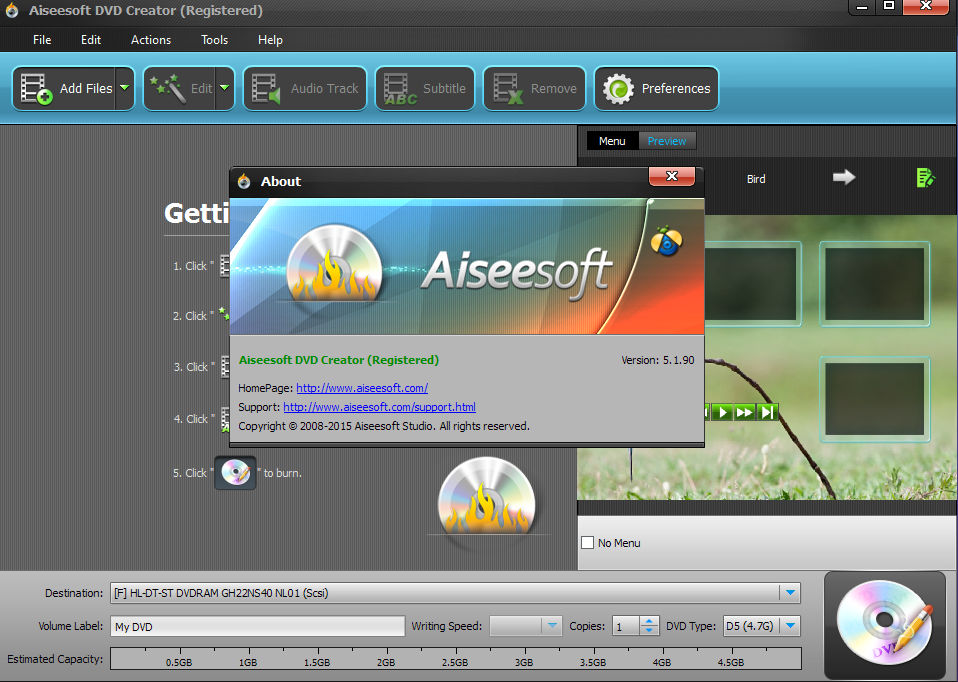Click the Aiseesoft bee logo in About banner

coord(667,240)
